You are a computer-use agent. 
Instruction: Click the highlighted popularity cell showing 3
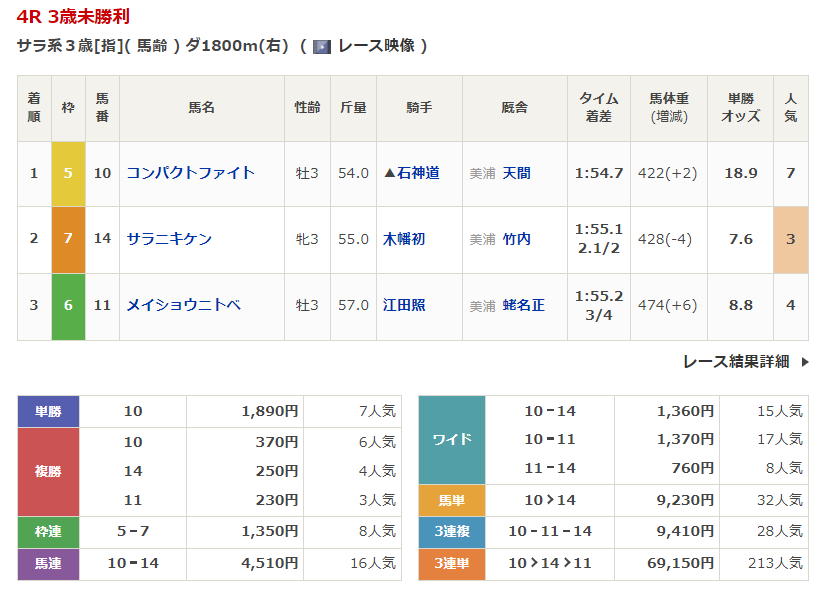(x=790, y=239)
